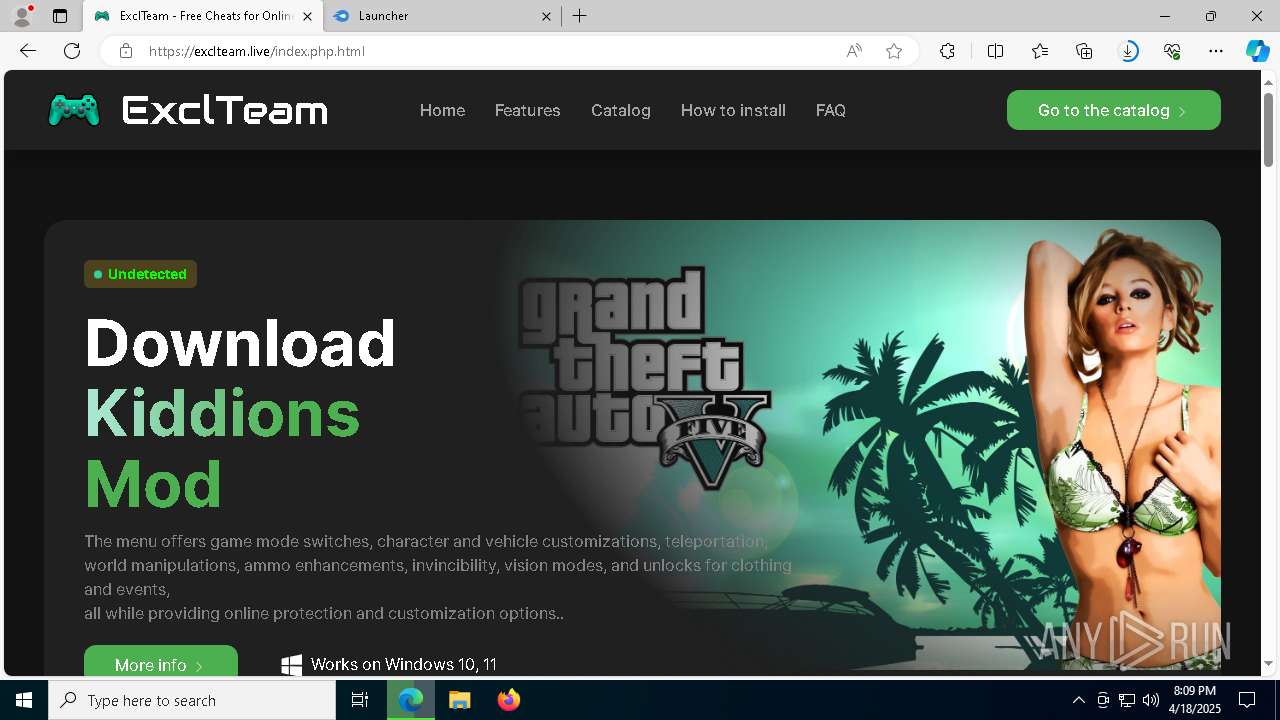
Task: Open Microsoft Edge from the taskbar
Action: tap(411, 700)
